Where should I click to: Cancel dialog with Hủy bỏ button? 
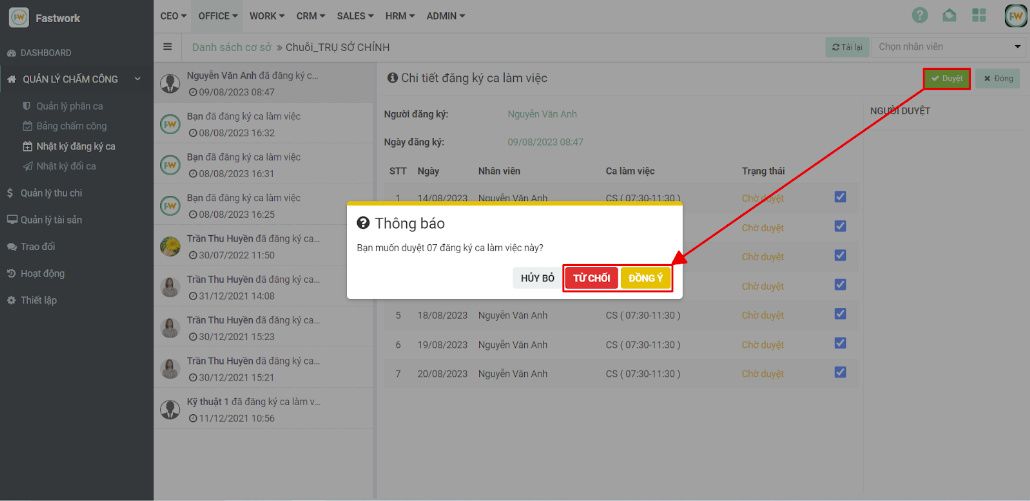point(537,278)
